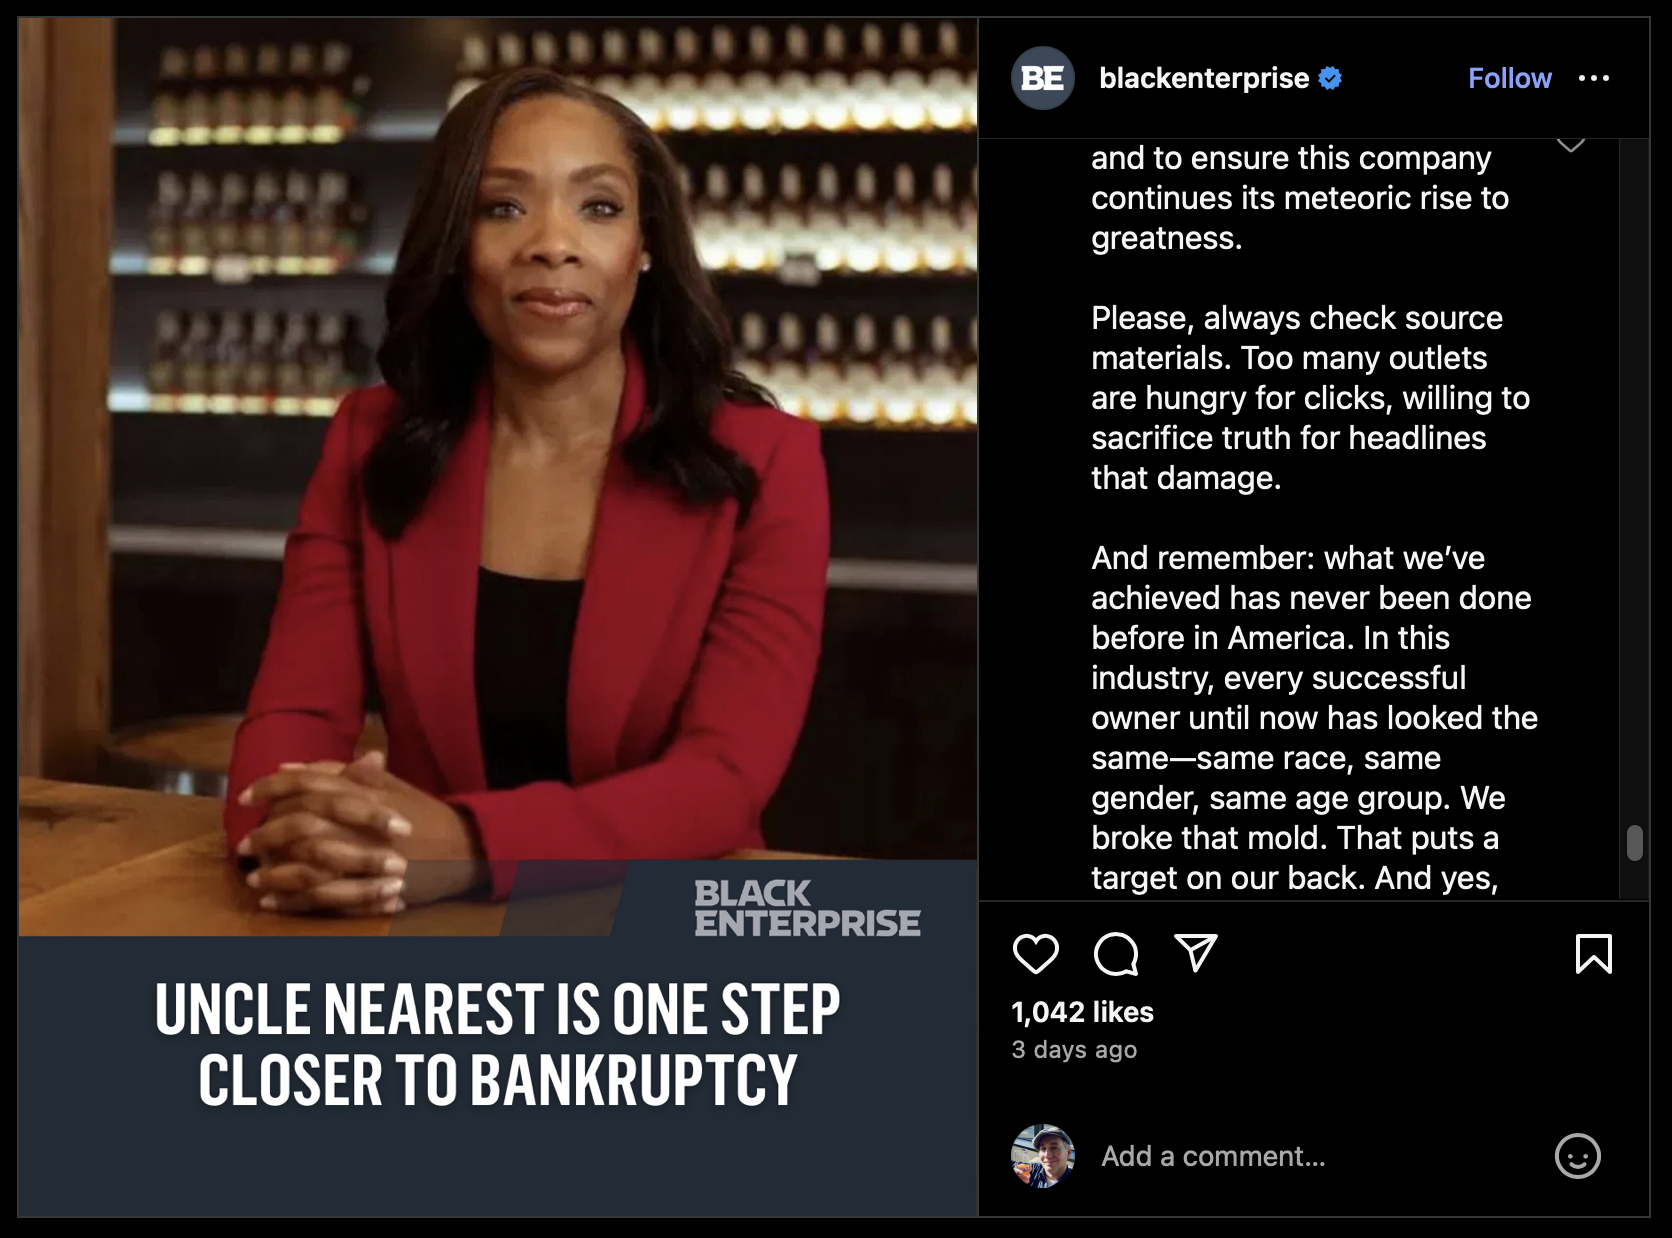Screen dimensions: 1672x1238
Task: Like the caption using the small heart
Action: [1571, 144]
